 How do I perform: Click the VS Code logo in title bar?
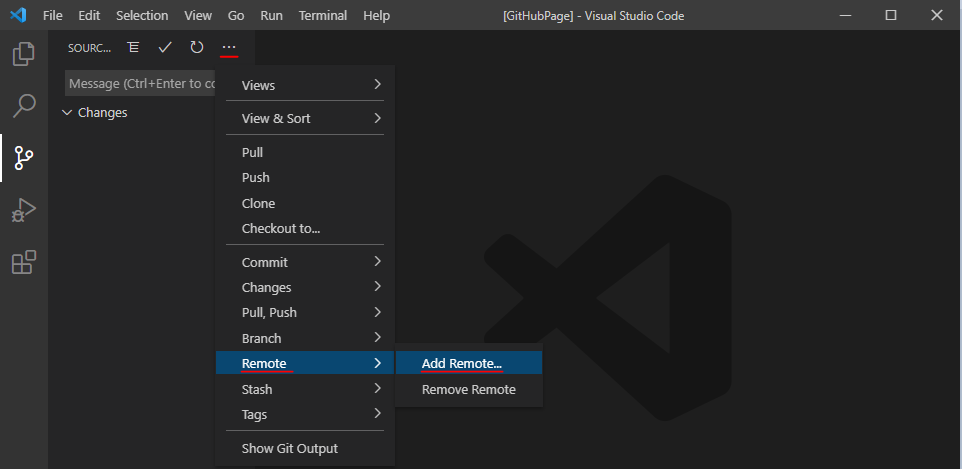tap(18, 15)
